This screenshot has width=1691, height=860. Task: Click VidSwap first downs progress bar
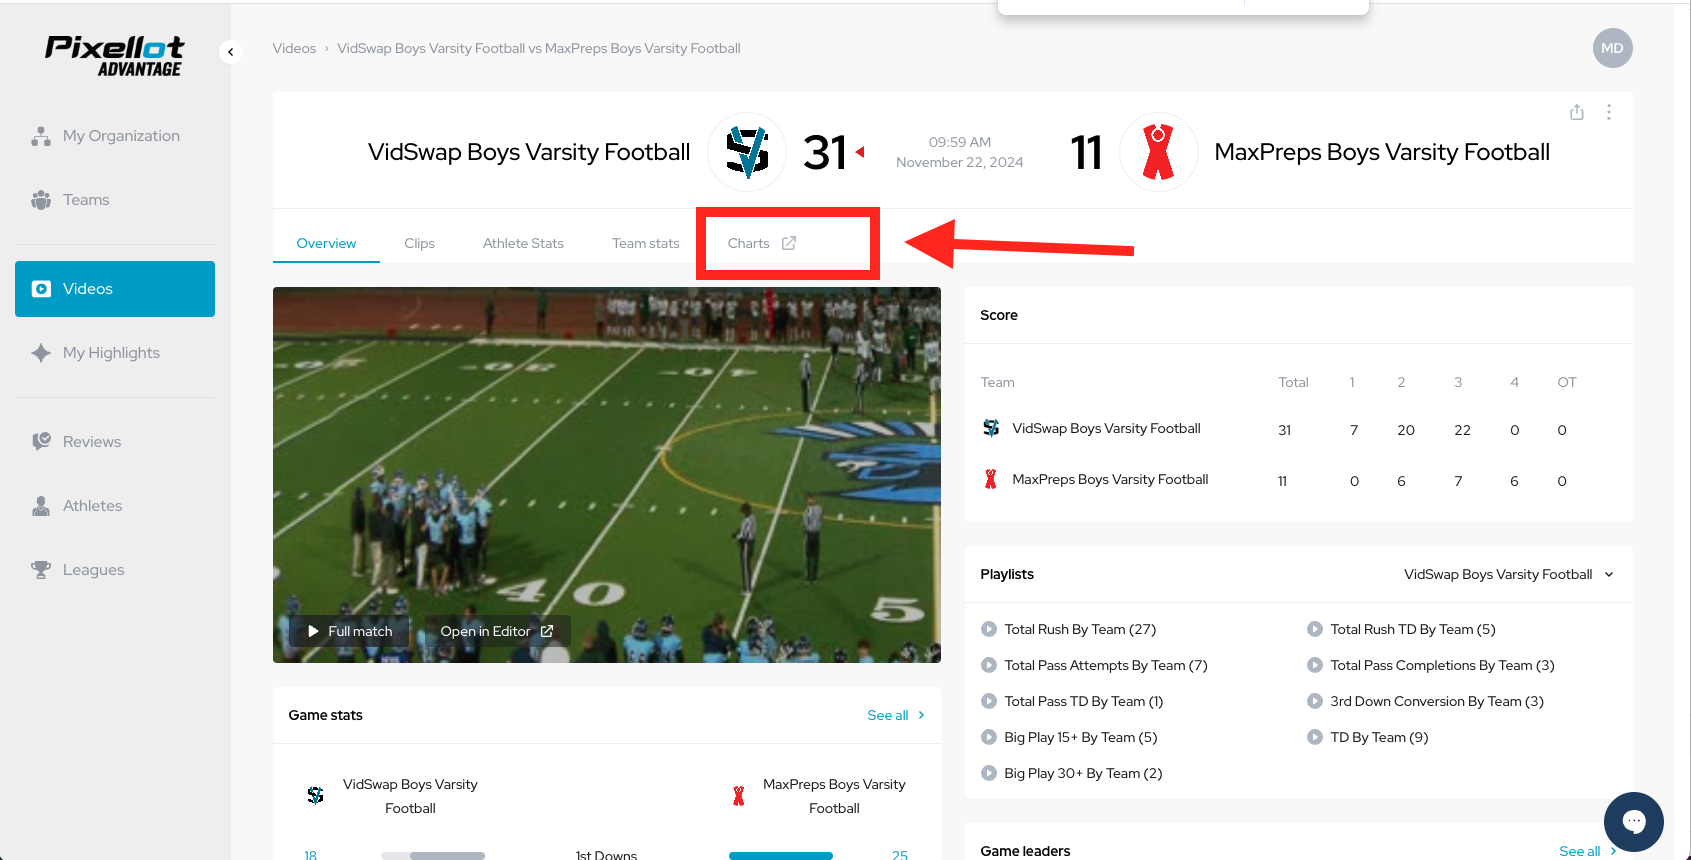click(x=433, y=856)
